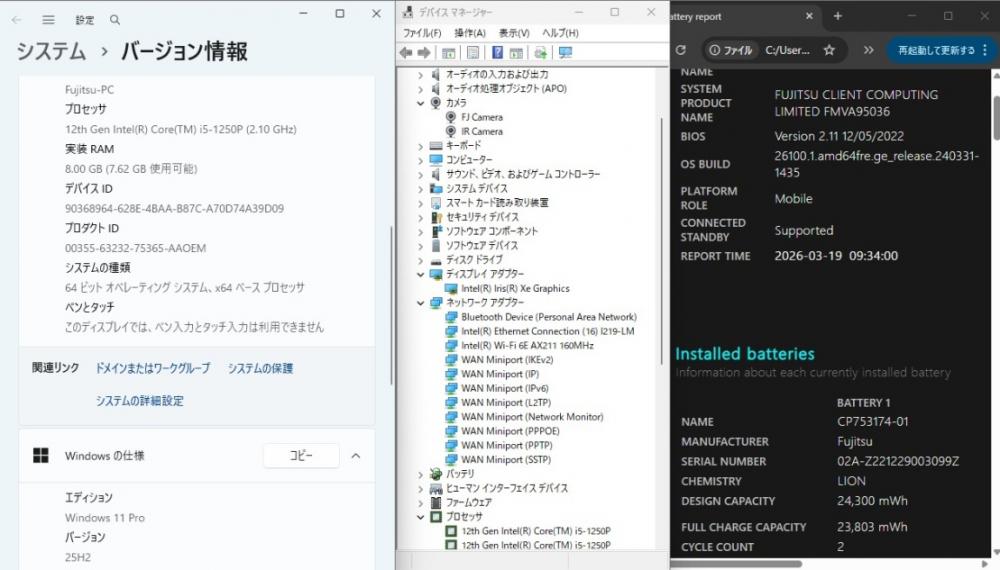Expand the キーボード tree node
Viewport: 1000px width, 570px height.
[420, 146]
